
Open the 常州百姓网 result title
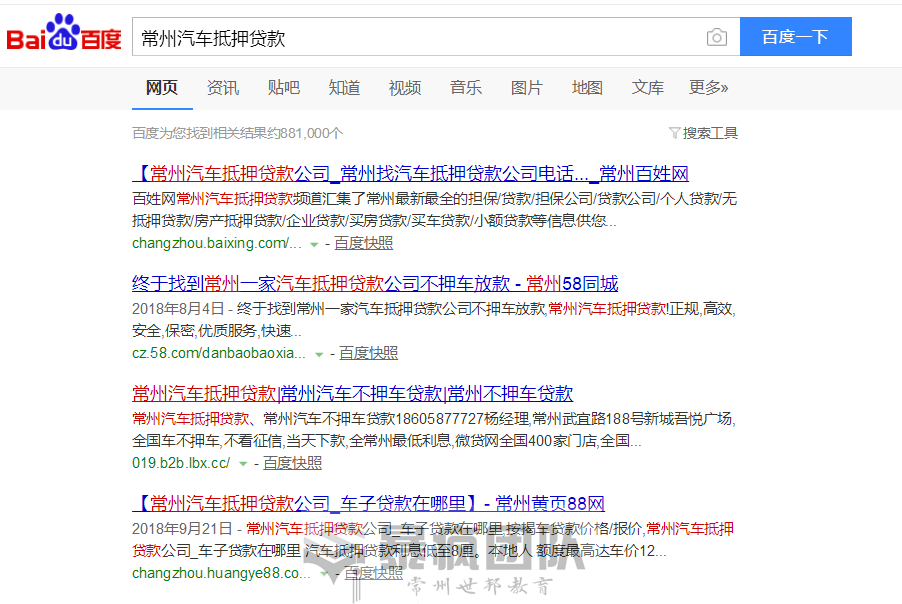point(411,173)
